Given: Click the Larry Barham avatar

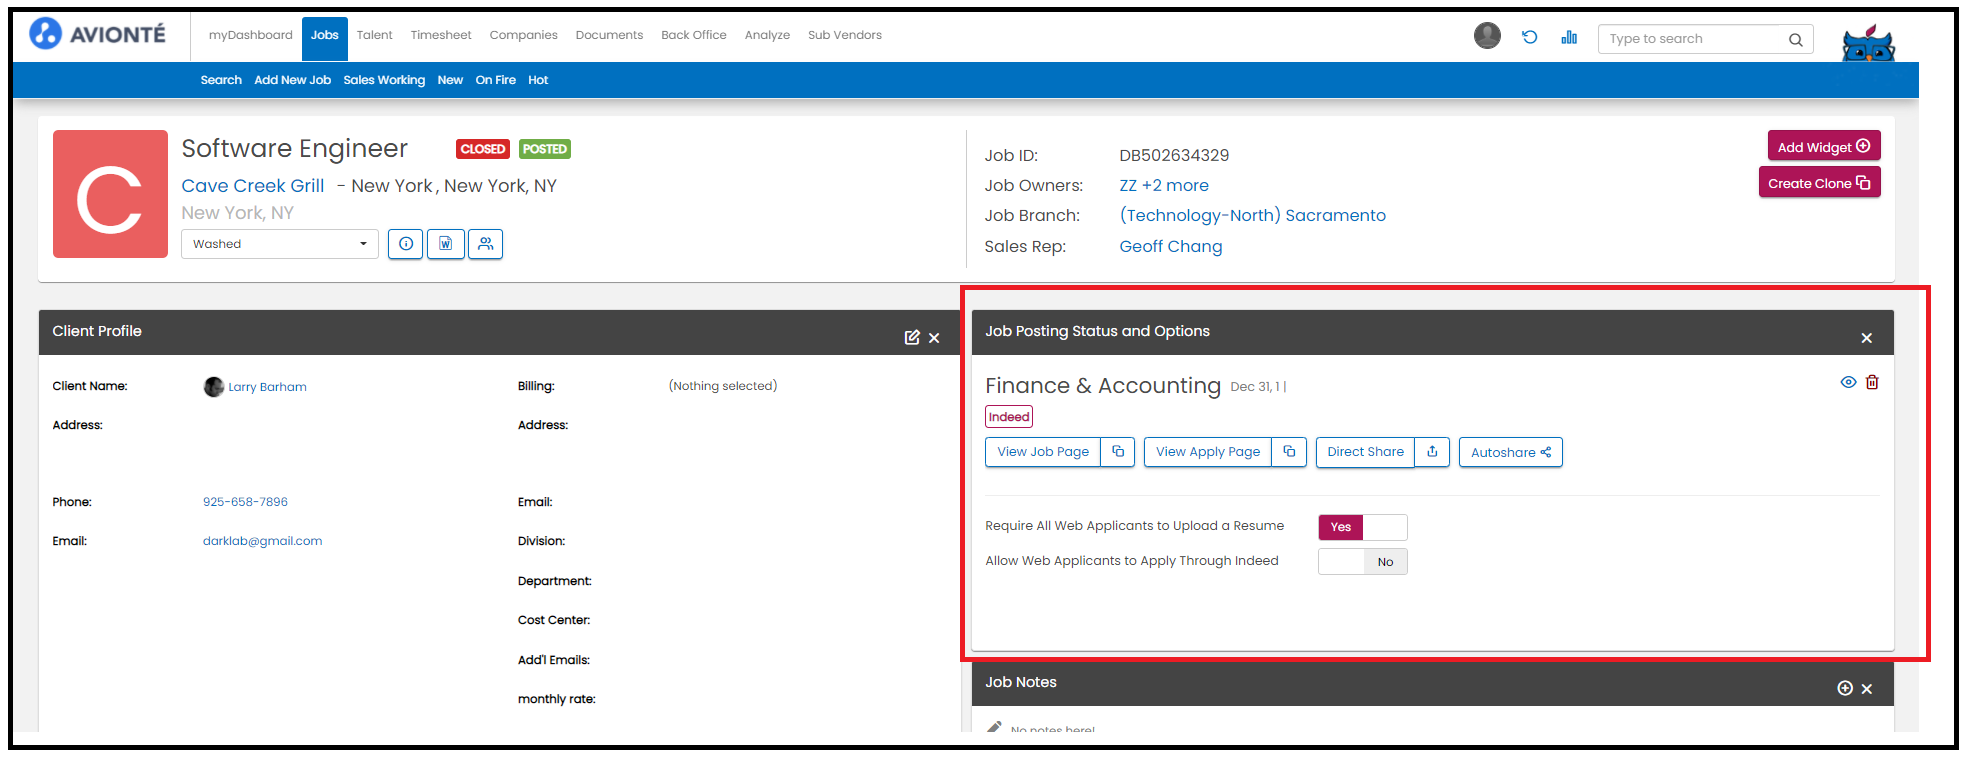Looking at the screenshot, I should pyautogui.click(x=213, y=387).
